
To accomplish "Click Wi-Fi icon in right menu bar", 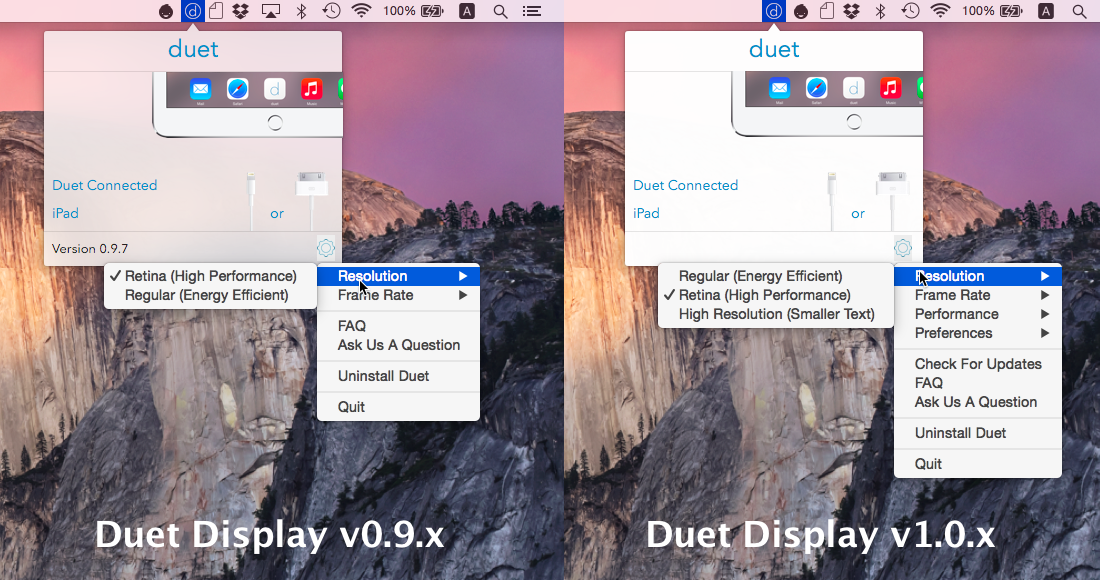I will click(x=941, y=11).
